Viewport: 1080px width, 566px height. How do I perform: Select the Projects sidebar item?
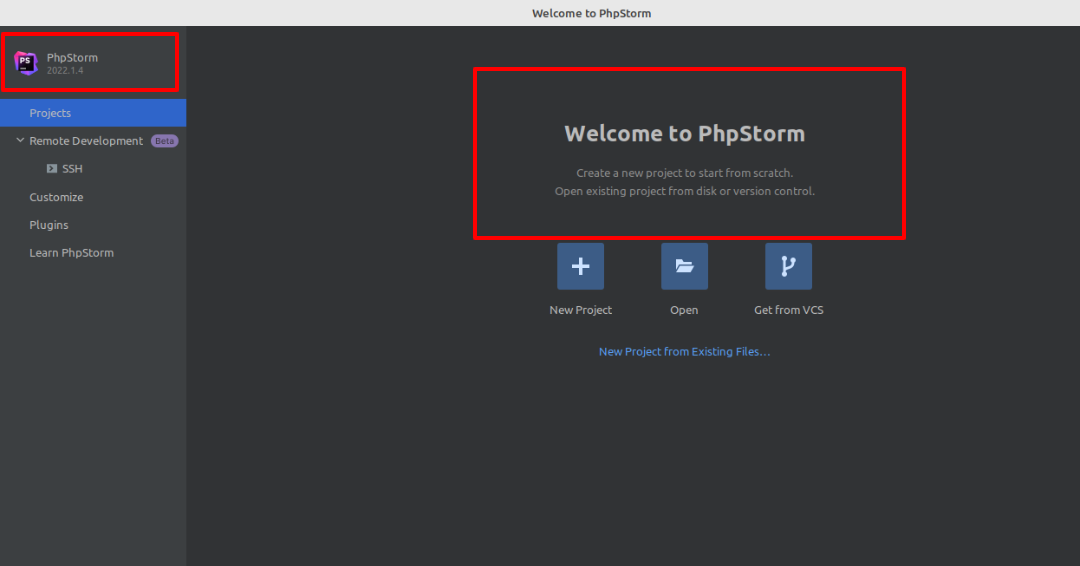[93, 113]
